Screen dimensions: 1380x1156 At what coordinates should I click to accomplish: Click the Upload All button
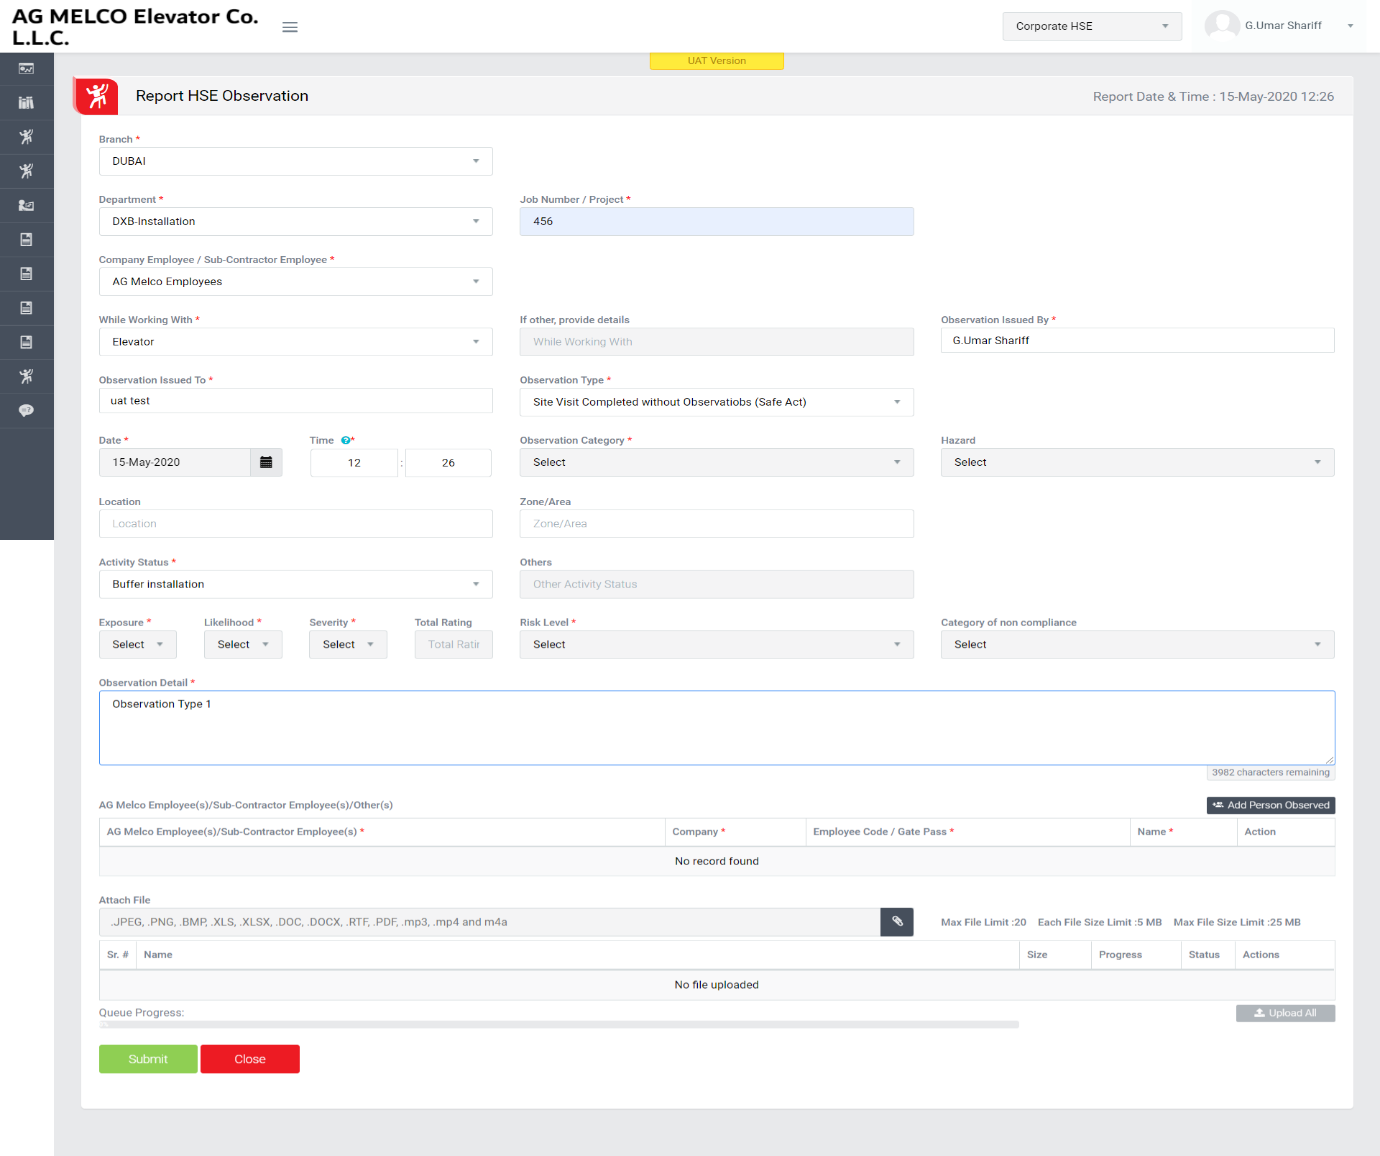1285,1013
